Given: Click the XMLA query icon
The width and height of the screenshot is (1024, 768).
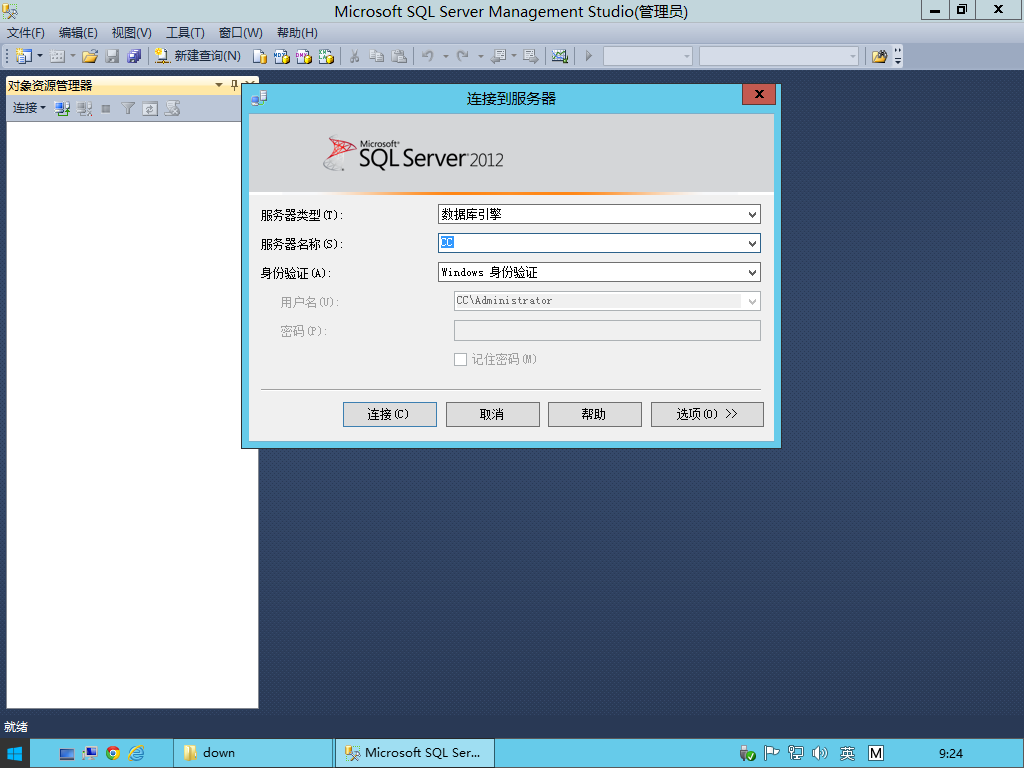Looking at the screenshot, I should tap(326, 56).
